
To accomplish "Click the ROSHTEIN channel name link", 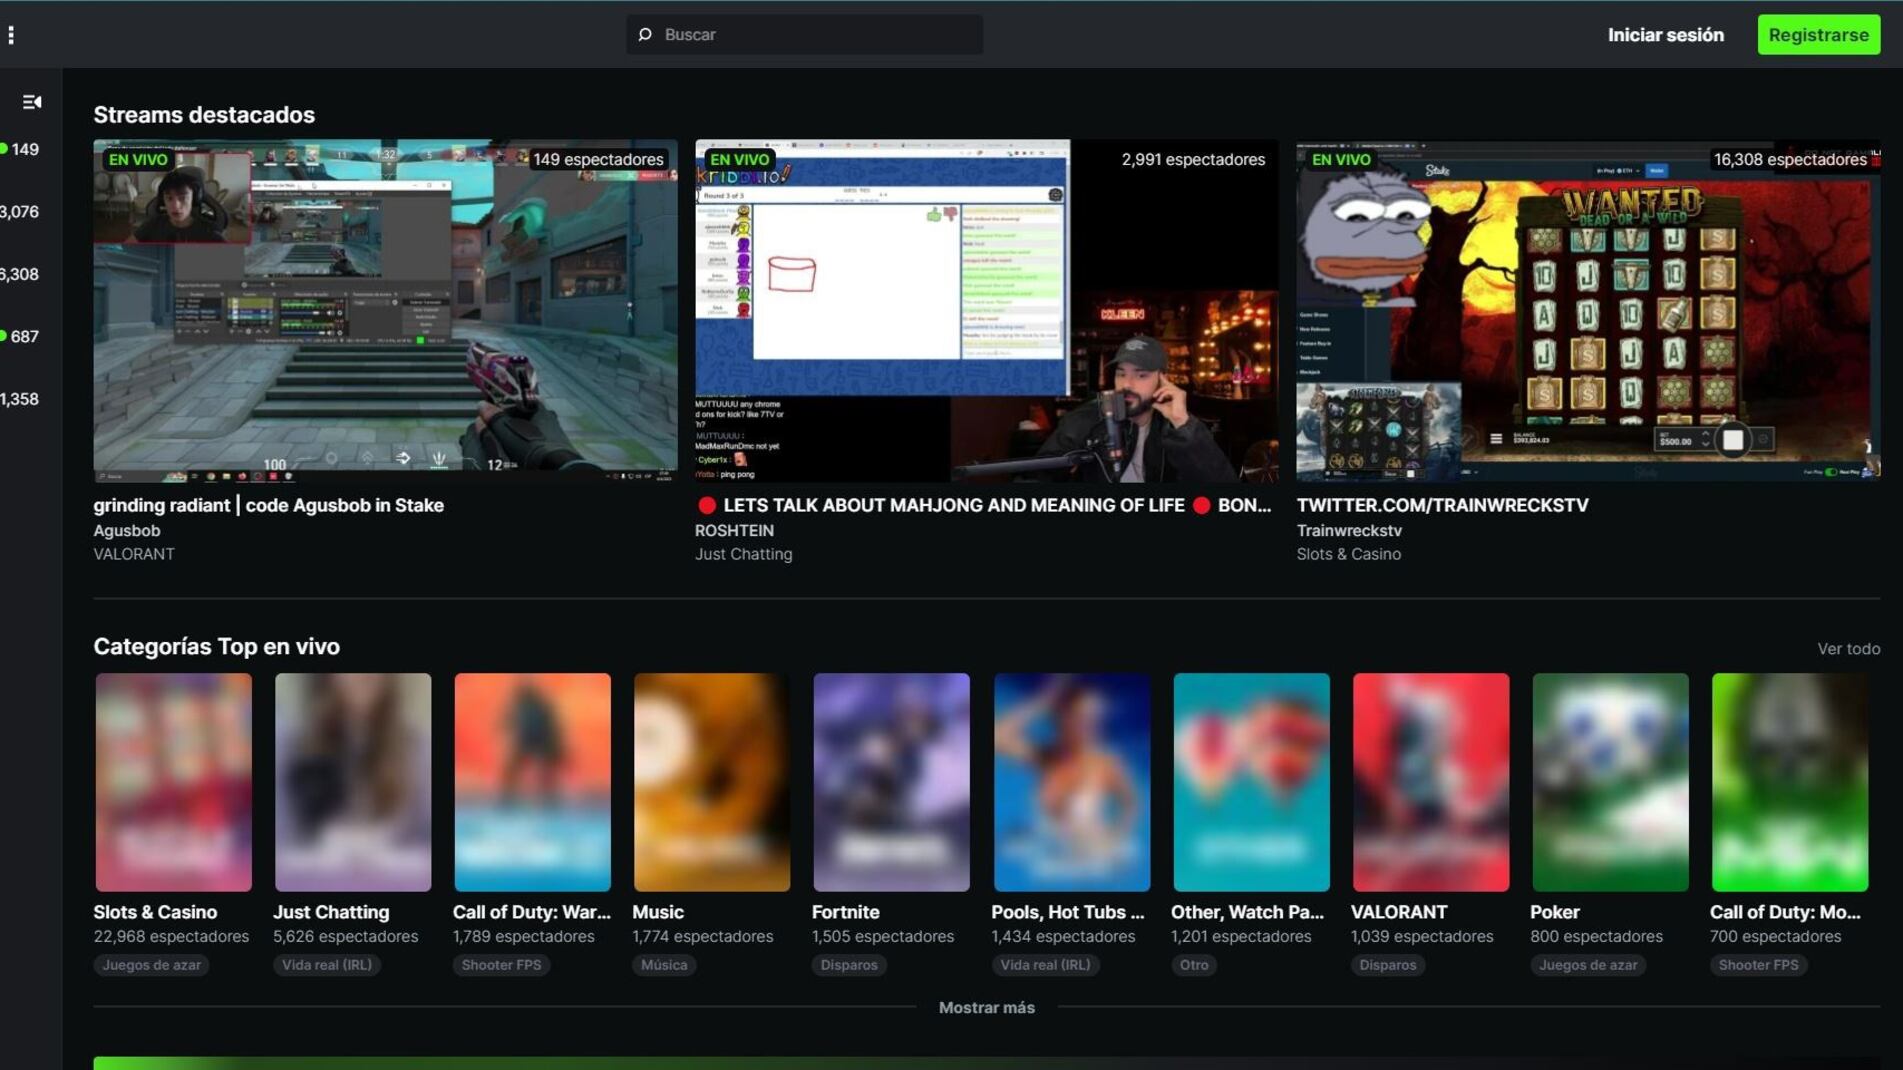I will (734, 531).
